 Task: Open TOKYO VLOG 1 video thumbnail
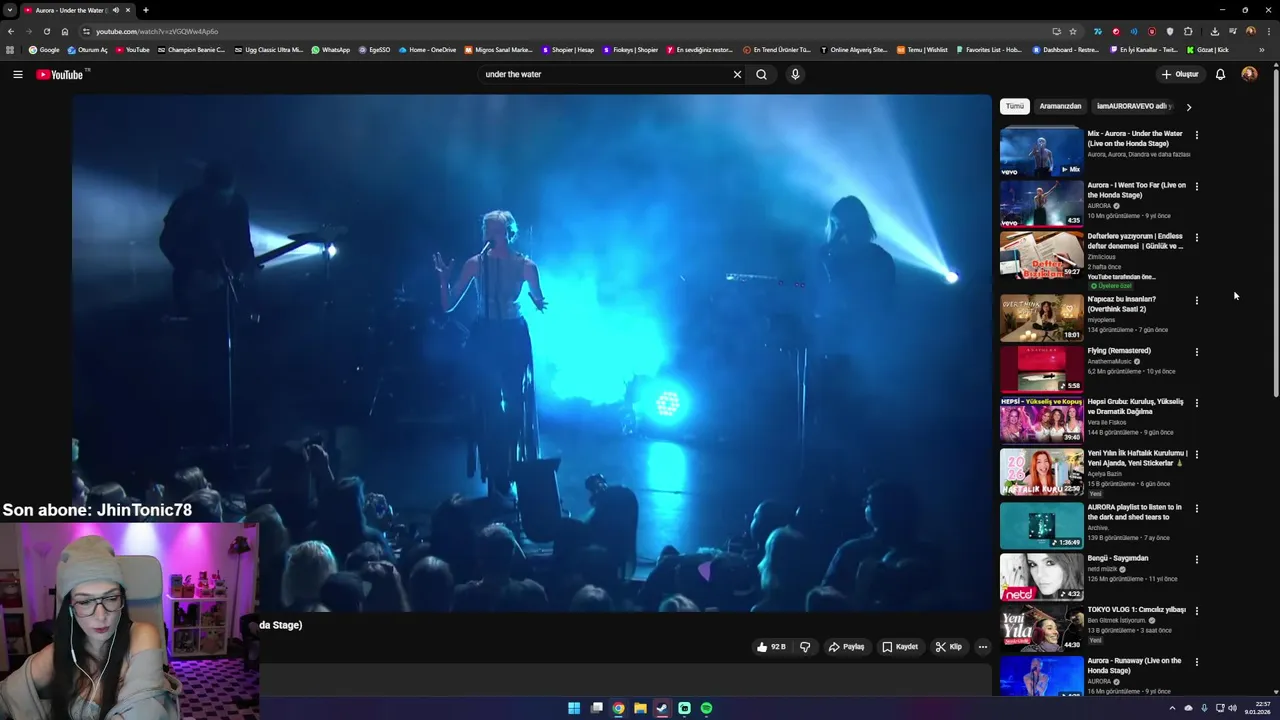click(x=1041, y=628)
